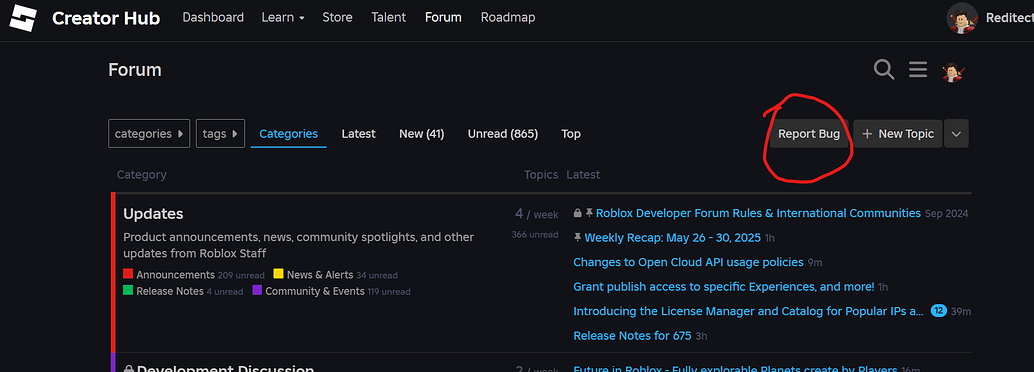Switch to the Categories tab

[x=288, y=134]
